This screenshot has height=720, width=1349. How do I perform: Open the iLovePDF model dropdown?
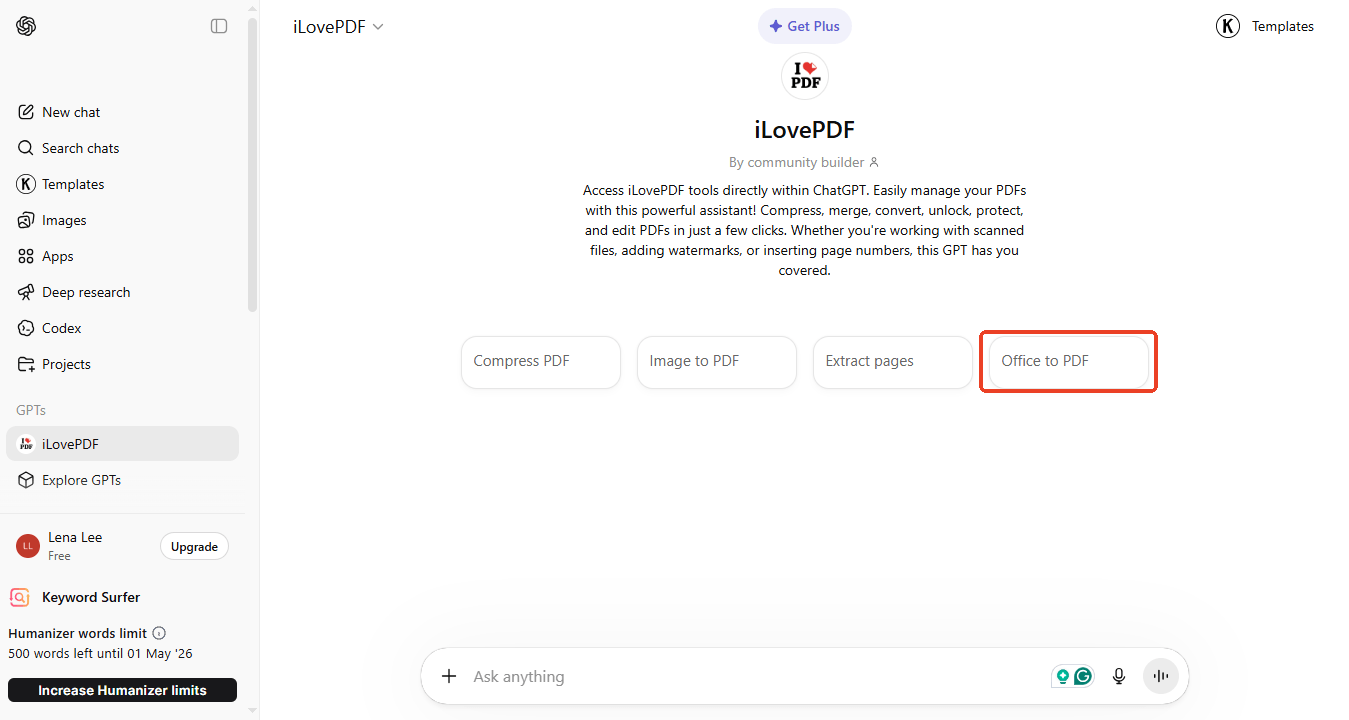click(x=338, y=26)
